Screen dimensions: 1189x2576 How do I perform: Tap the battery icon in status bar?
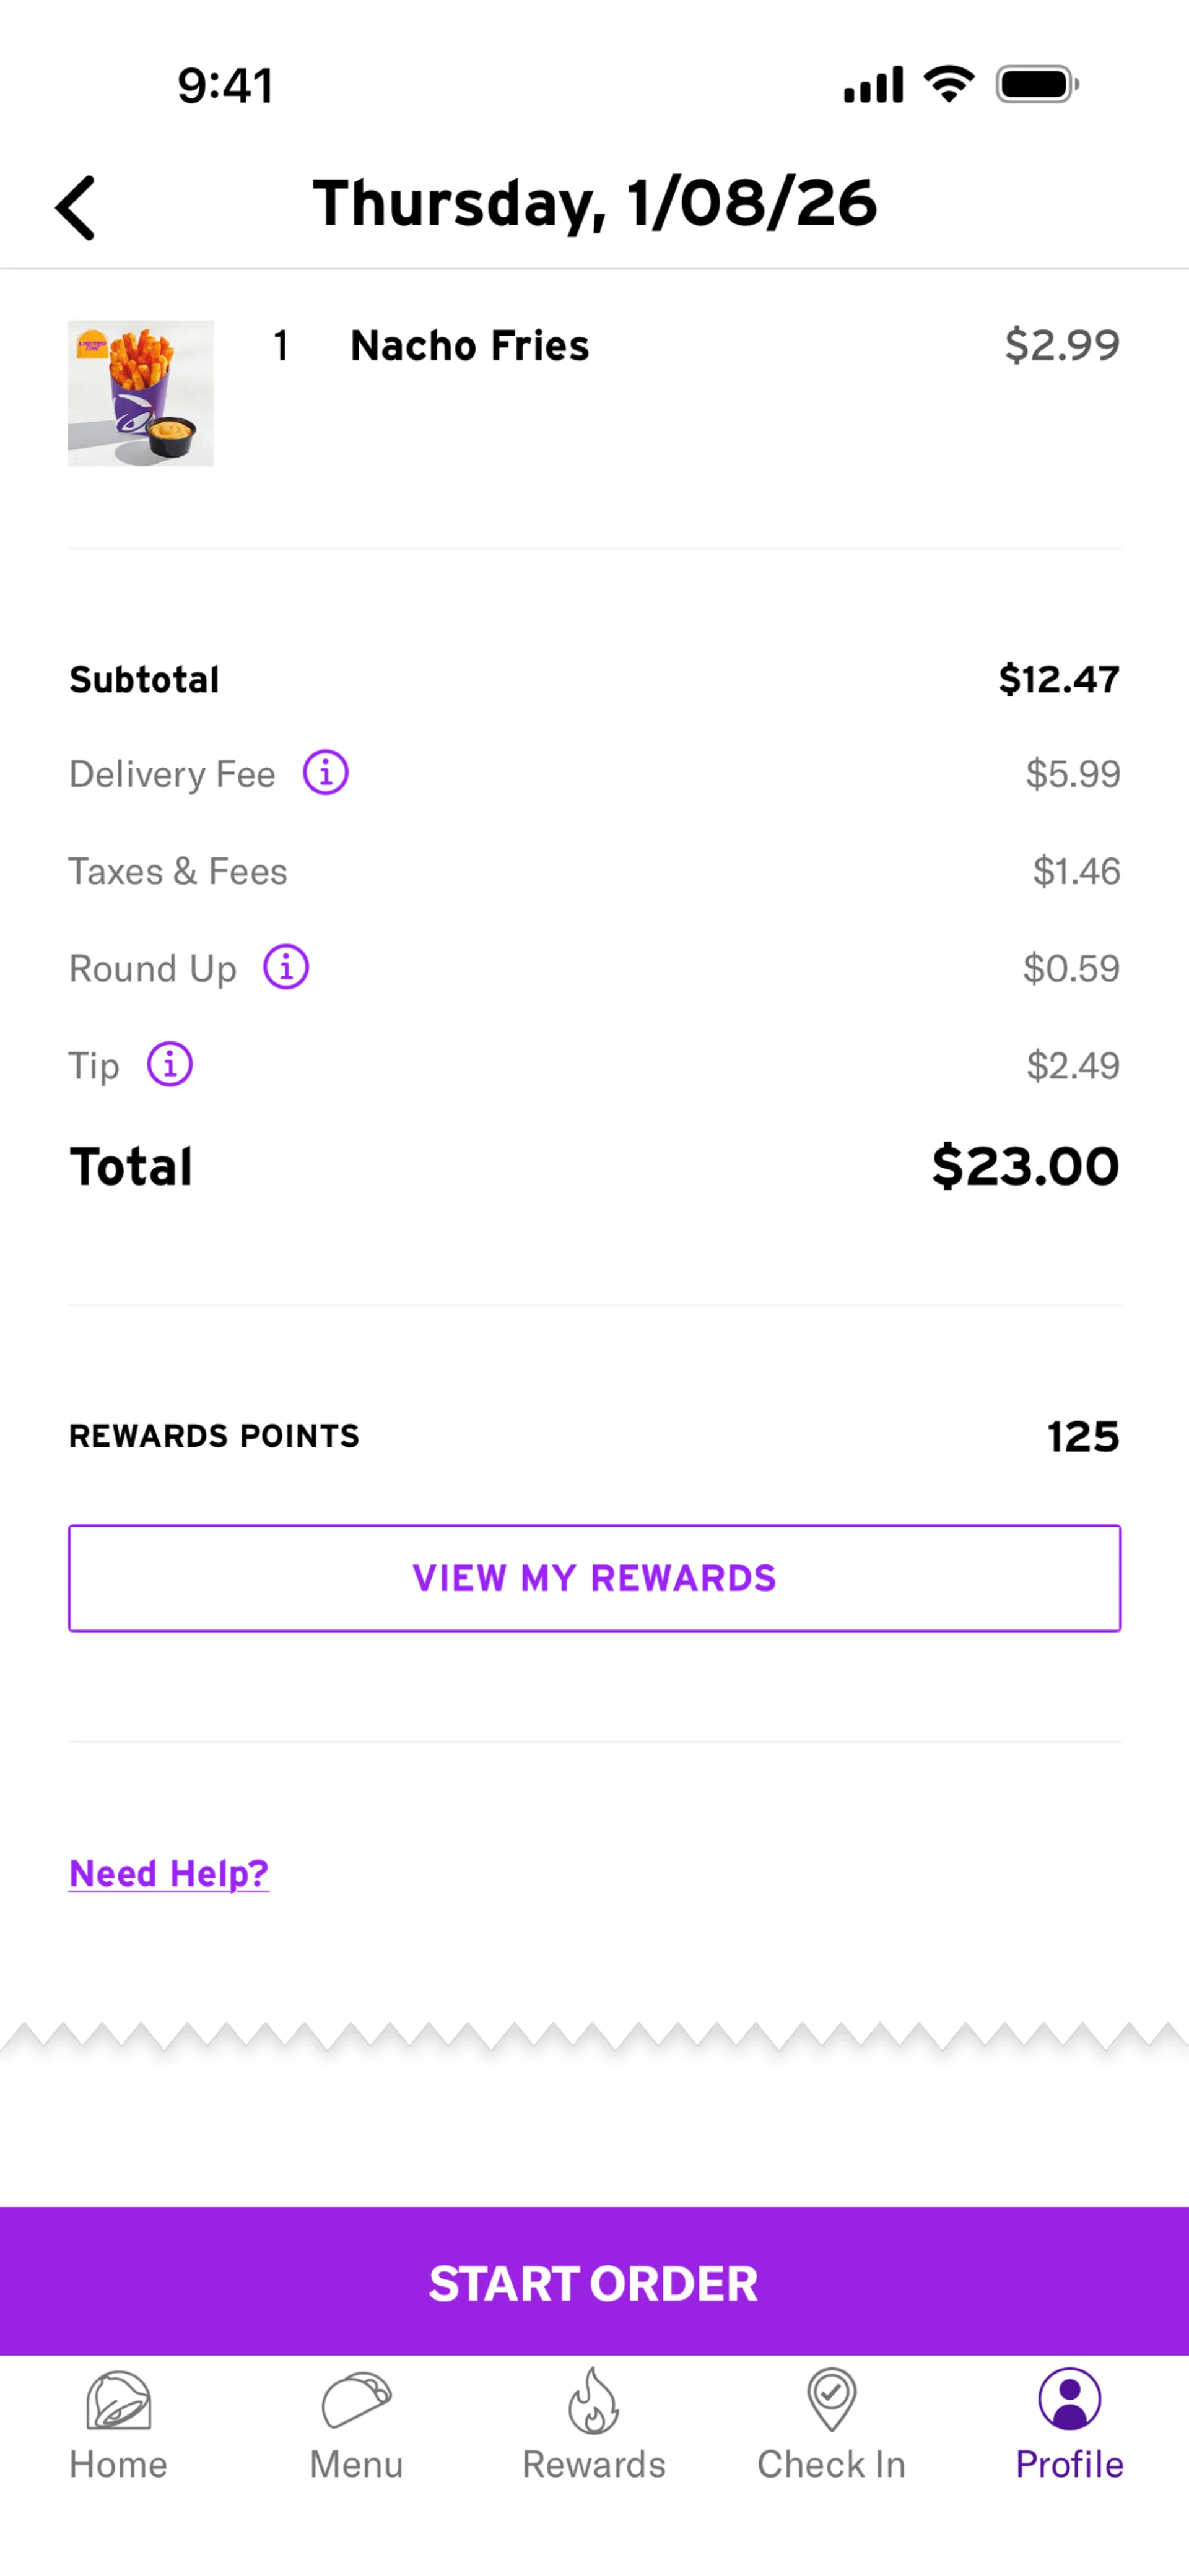coord(1036,85)
